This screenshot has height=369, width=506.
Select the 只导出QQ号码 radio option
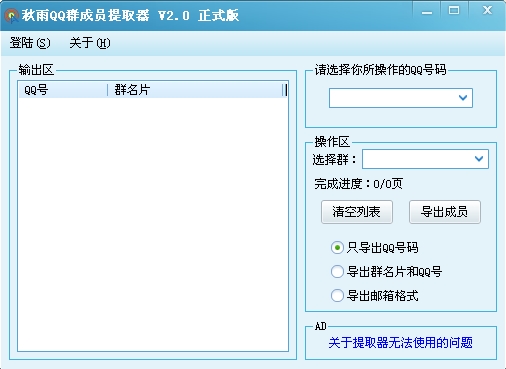click(x=374, y=248)
